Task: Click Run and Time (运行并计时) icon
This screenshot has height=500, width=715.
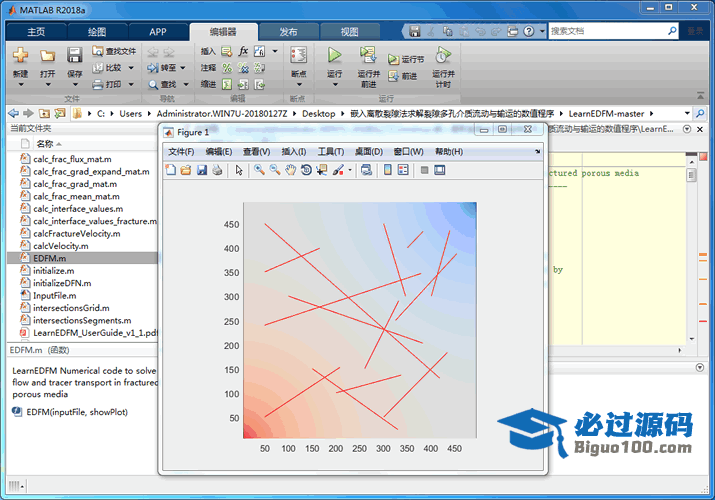Action: 443,55
